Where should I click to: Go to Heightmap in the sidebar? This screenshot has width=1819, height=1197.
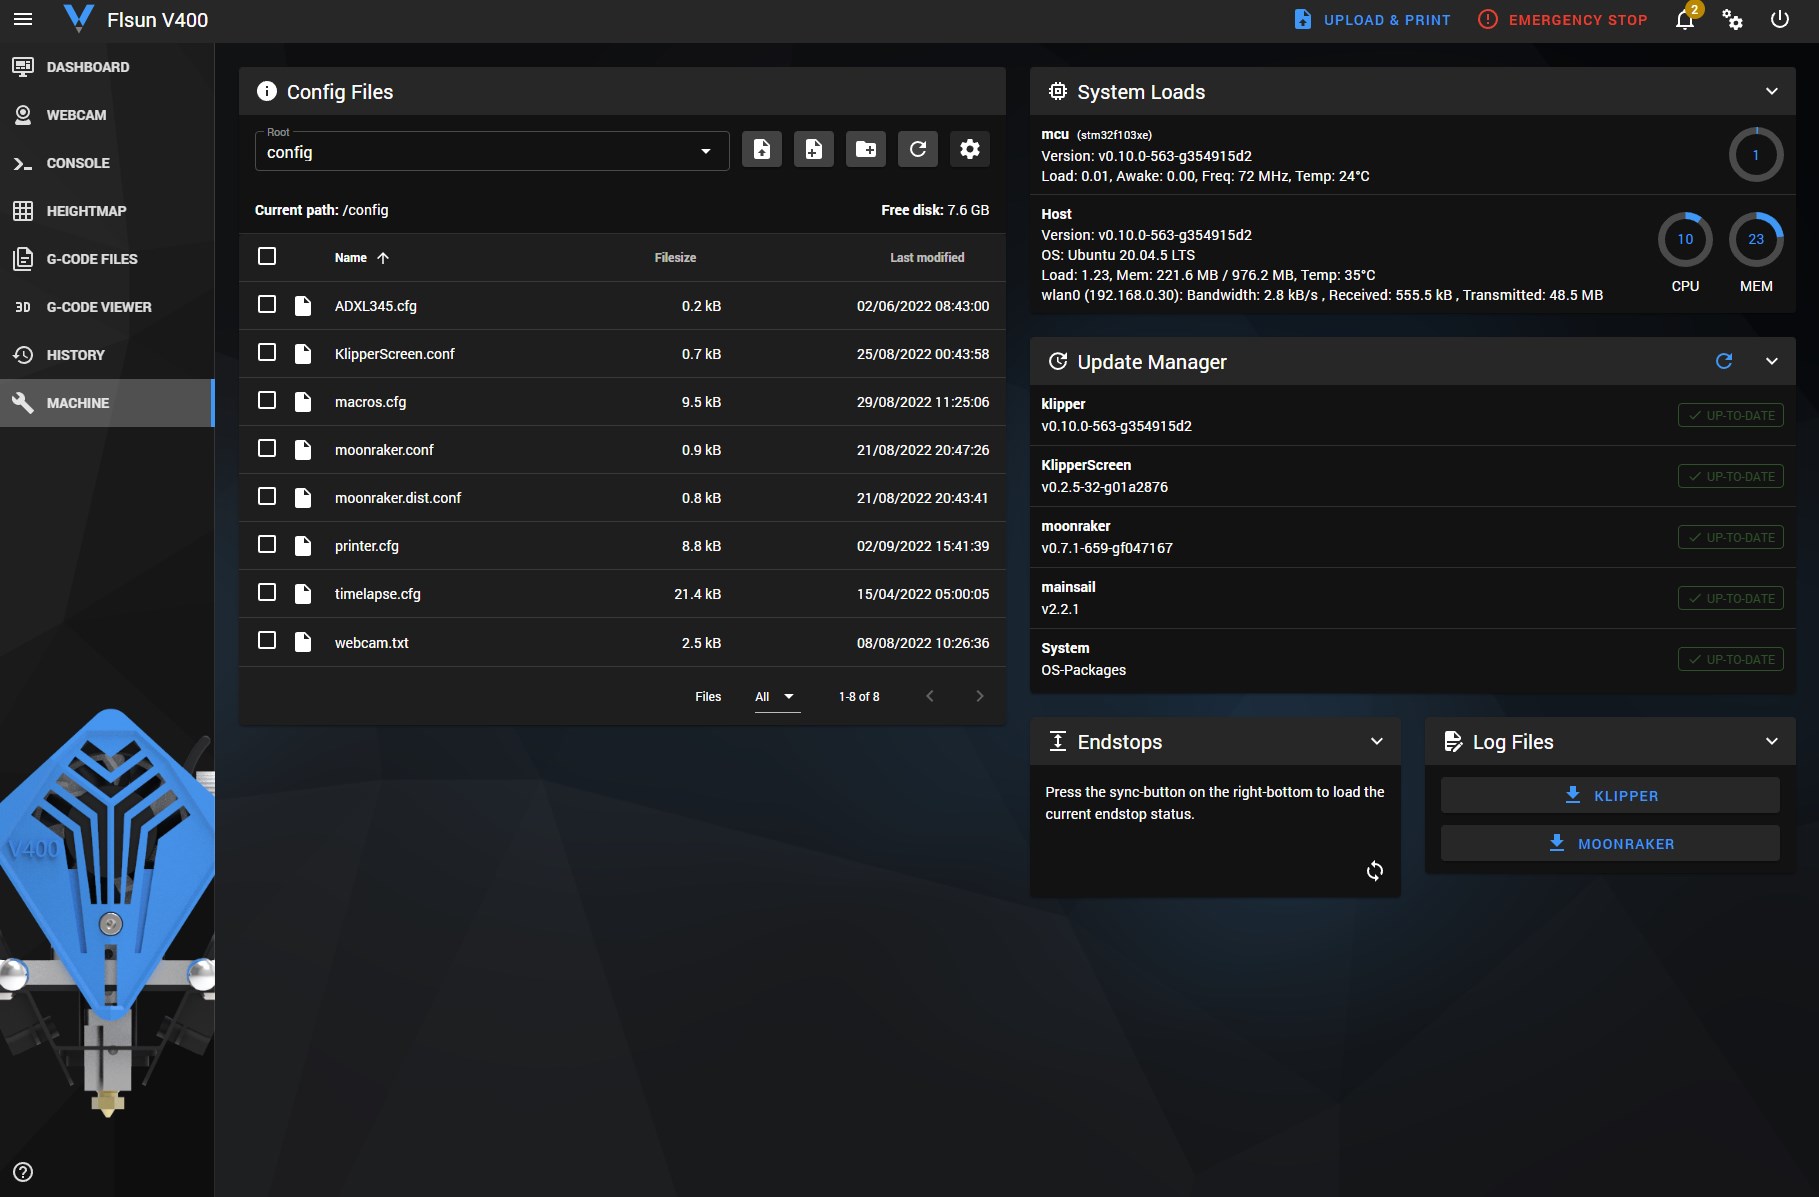coord(107,211)
